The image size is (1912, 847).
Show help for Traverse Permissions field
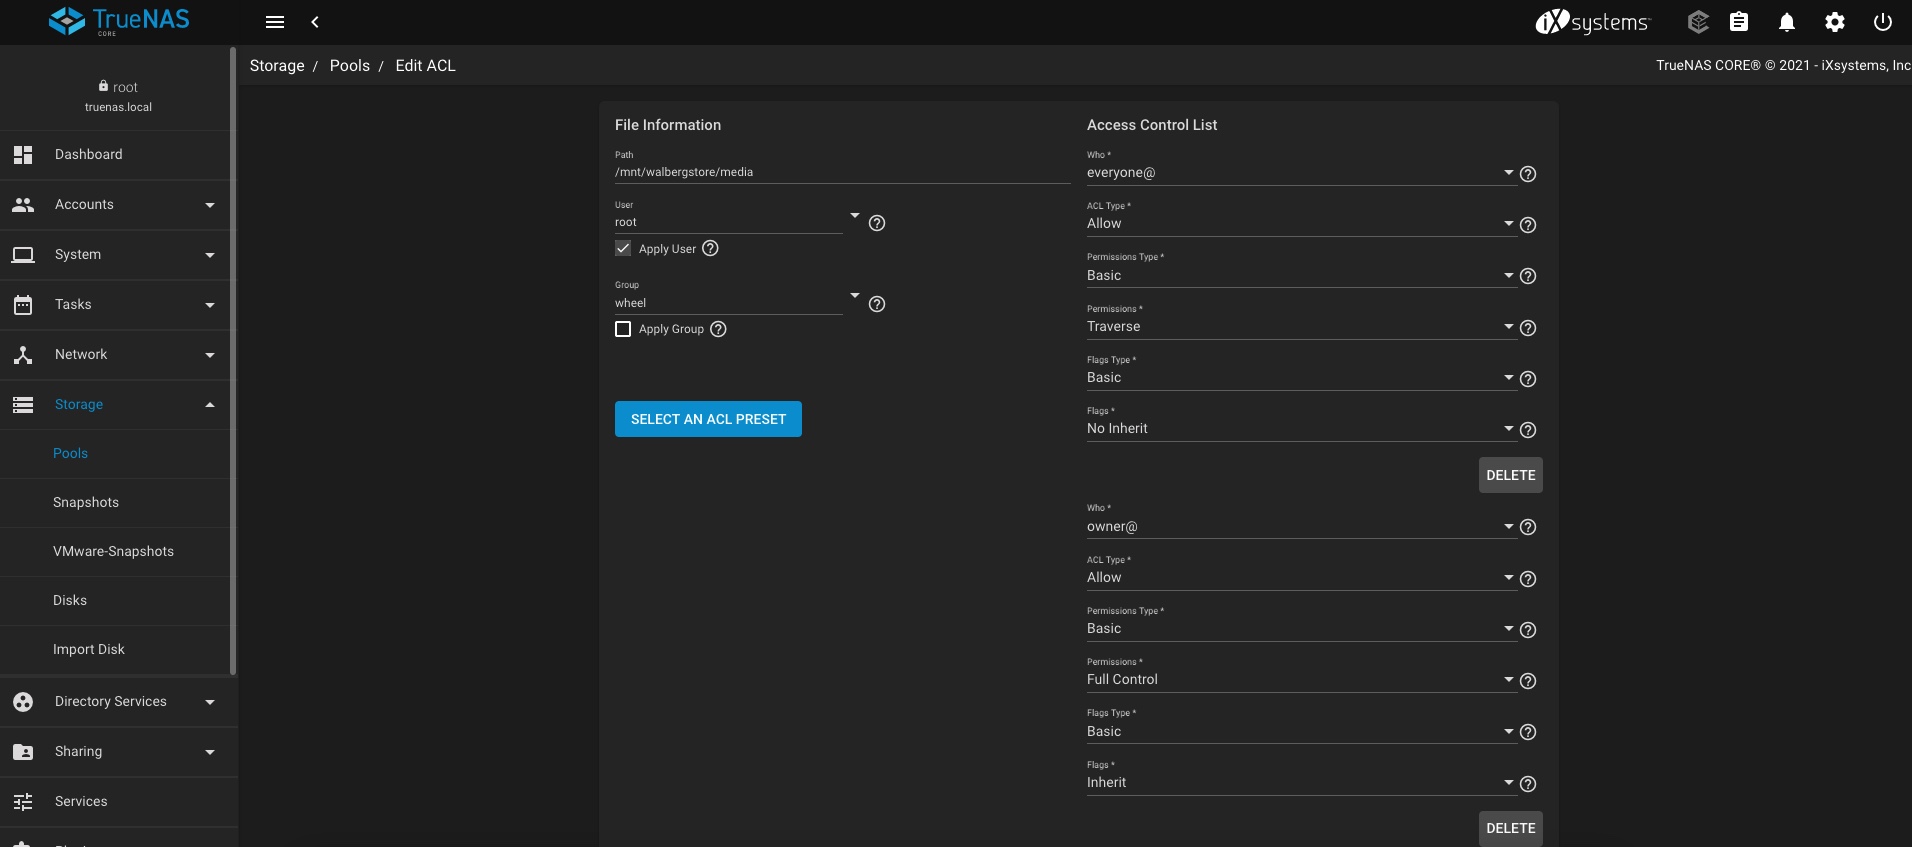coord(1528,328)
